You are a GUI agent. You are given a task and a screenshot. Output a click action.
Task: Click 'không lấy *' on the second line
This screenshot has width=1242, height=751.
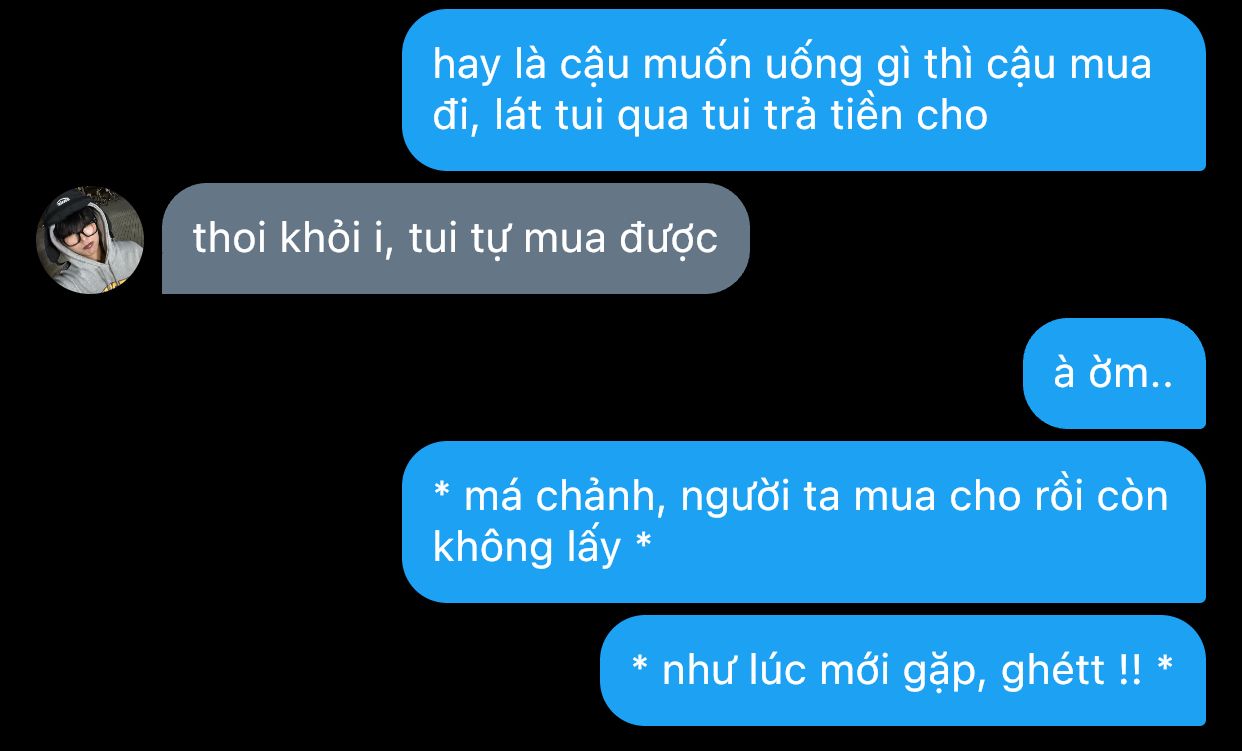tap(542, 547)
